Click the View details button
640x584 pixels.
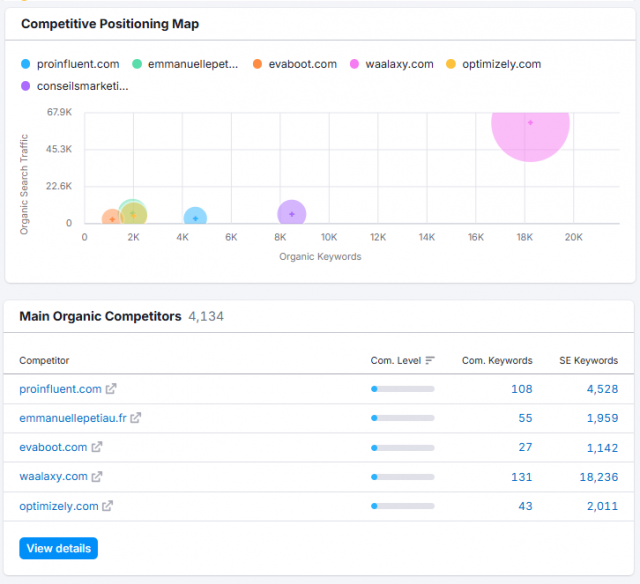58,548
